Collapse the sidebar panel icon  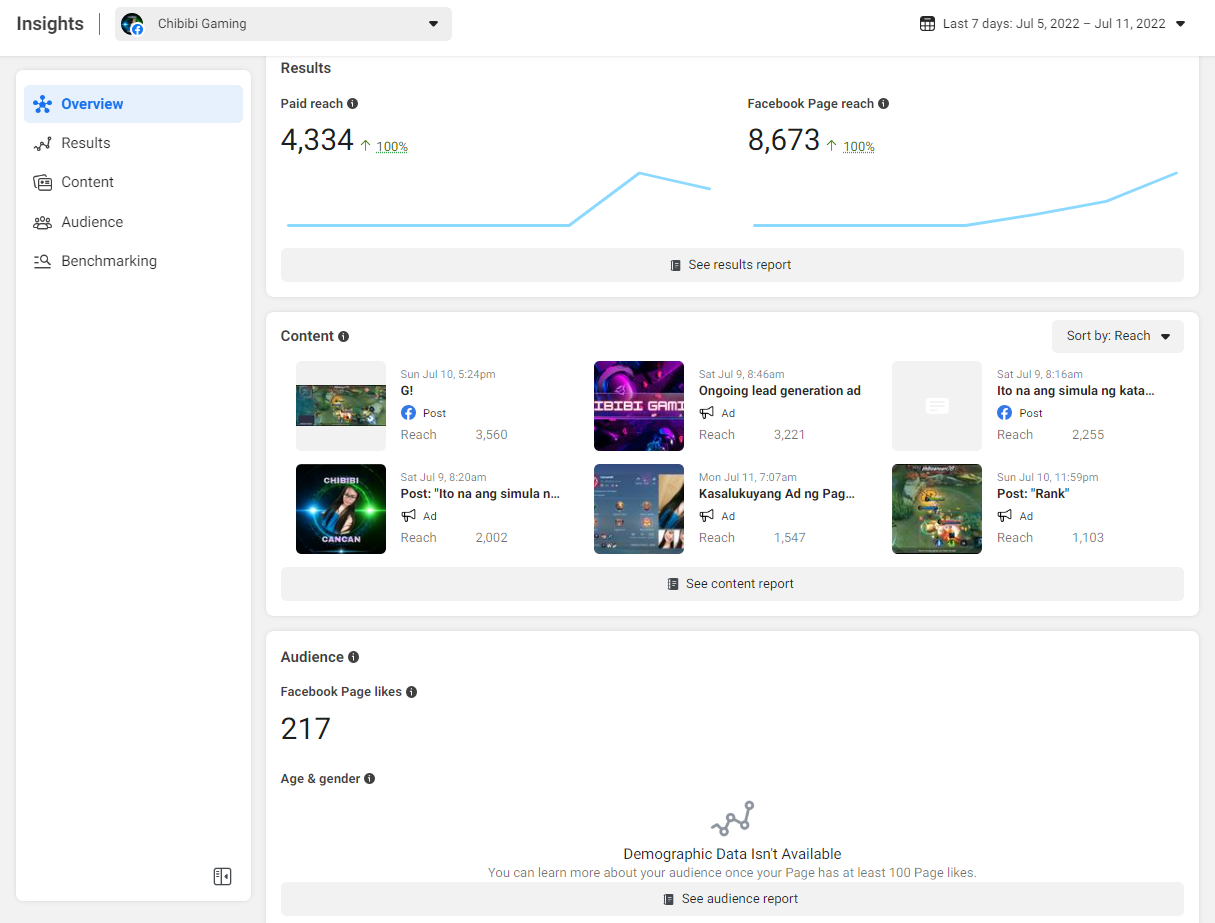click(x=222, y=877)
